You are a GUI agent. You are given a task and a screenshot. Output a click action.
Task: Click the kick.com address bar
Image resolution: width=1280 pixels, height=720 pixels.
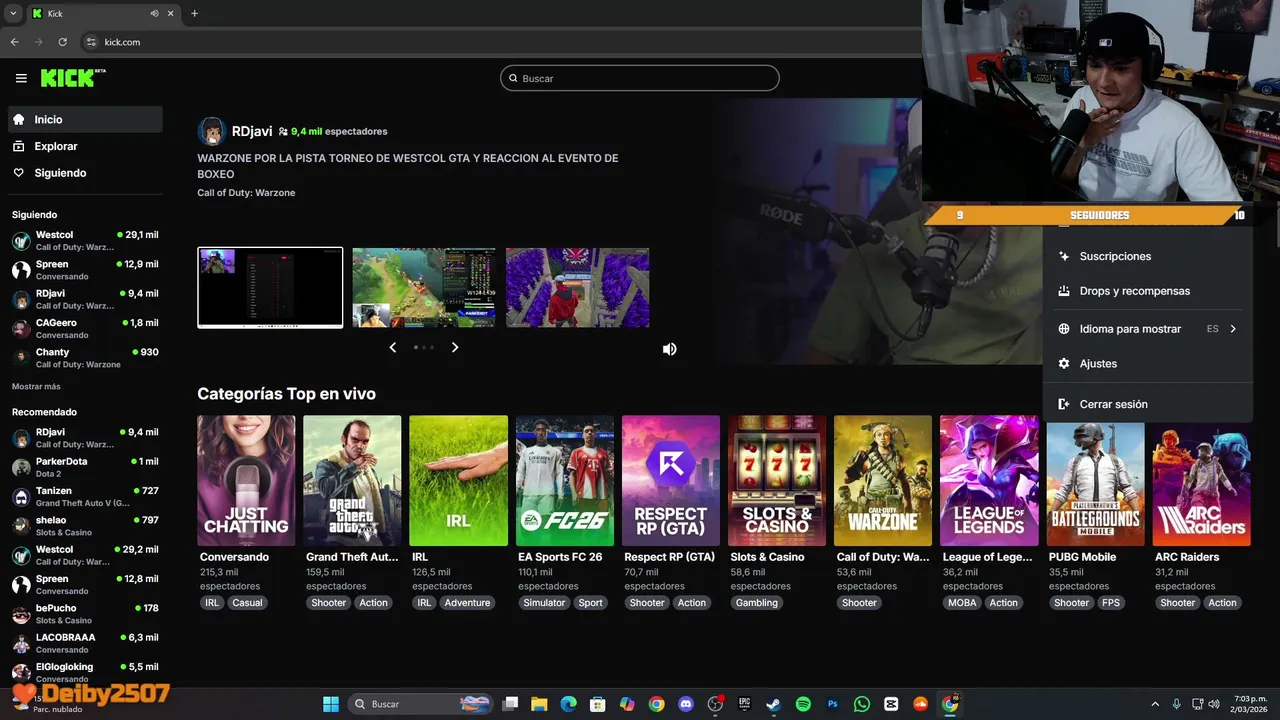[500, 42]
